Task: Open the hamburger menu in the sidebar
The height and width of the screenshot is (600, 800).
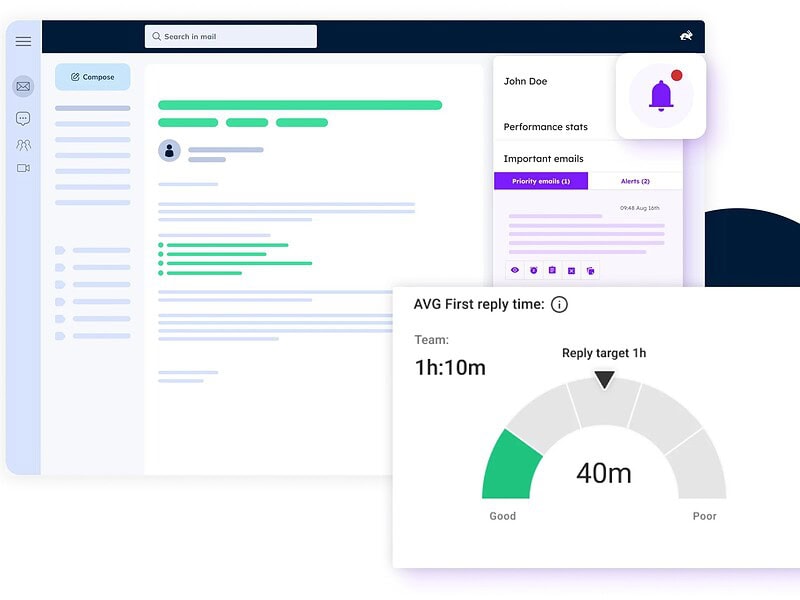Action: (x=23, y=41)
